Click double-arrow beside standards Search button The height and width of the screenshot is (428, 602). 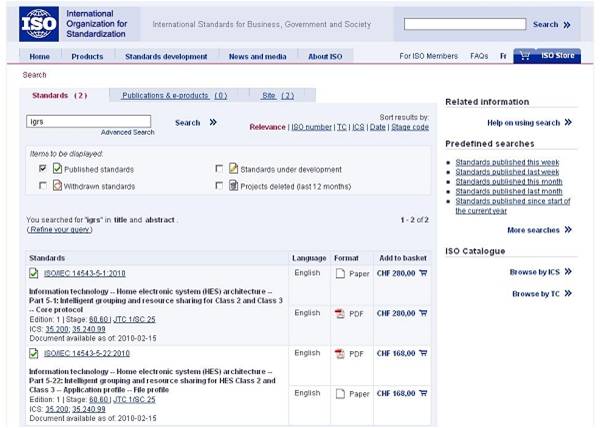213,122
